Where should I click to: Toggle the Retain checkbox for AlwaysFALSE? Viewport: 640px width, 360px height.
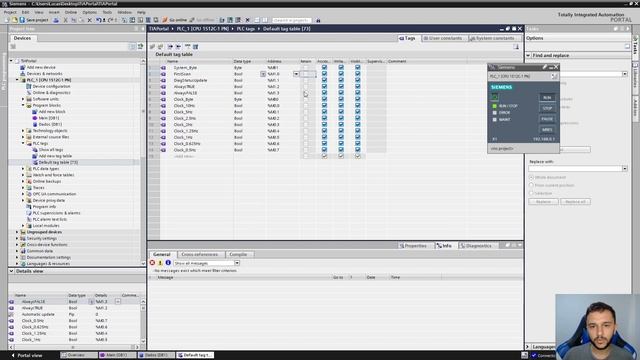tap(305, 93)
